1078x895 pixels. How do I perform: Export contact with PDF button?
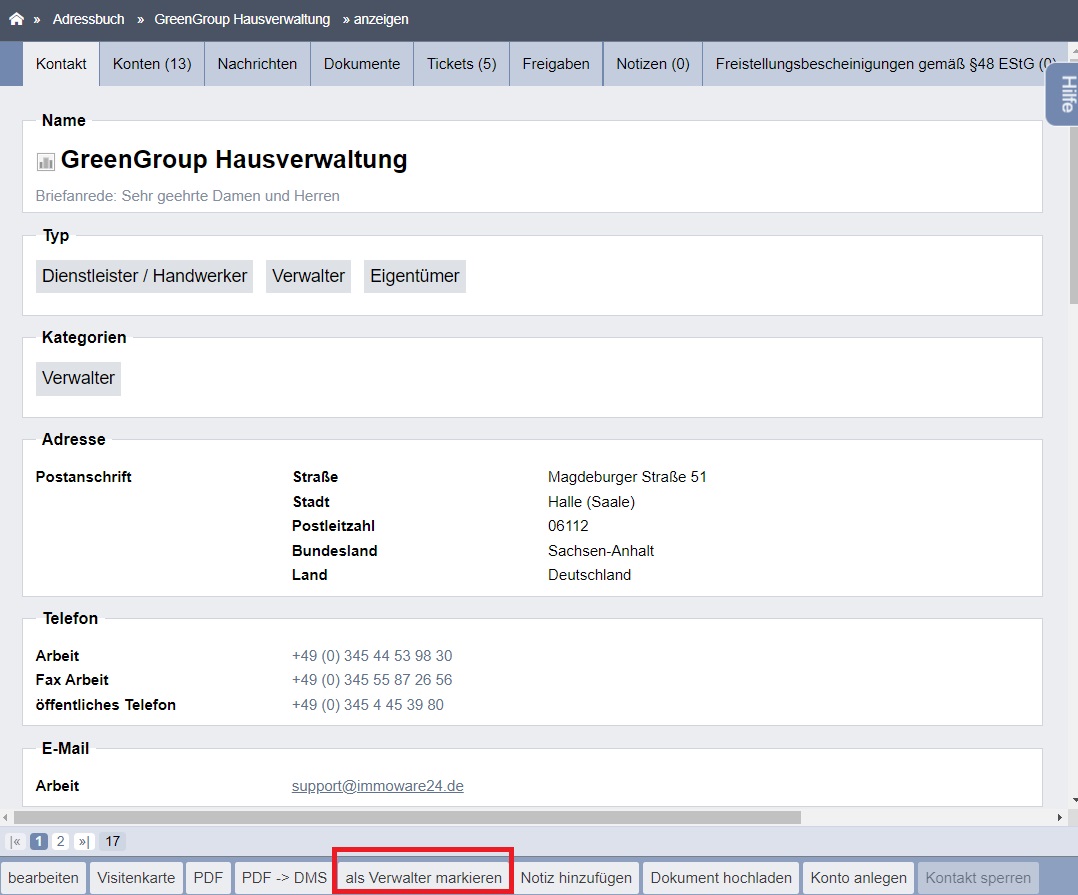[208, 878]
